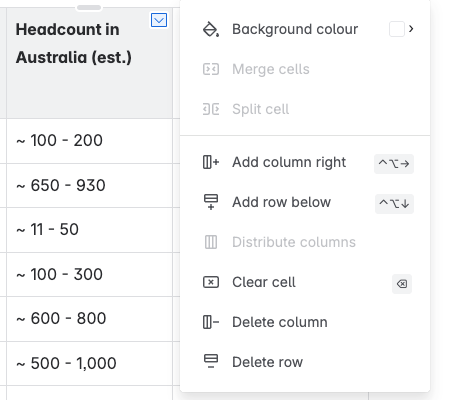Choose Delete row from the menu
Image resolution: width=452 pixels, height=400 pixels.
pos(305,362)
